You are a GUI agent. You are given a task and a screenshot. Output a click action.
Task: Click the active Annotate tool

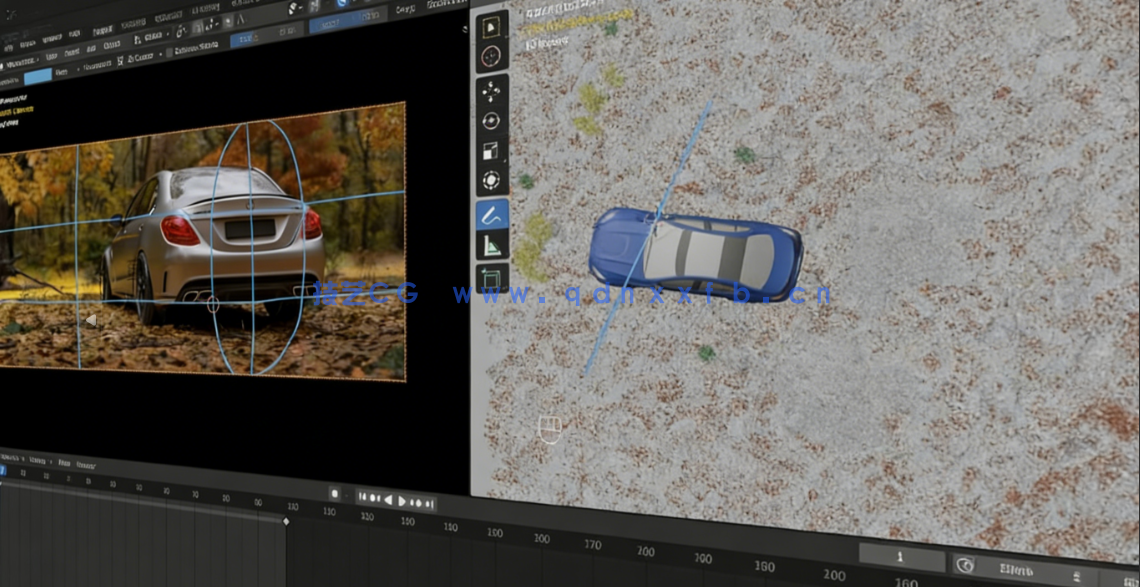pos(492,214)
